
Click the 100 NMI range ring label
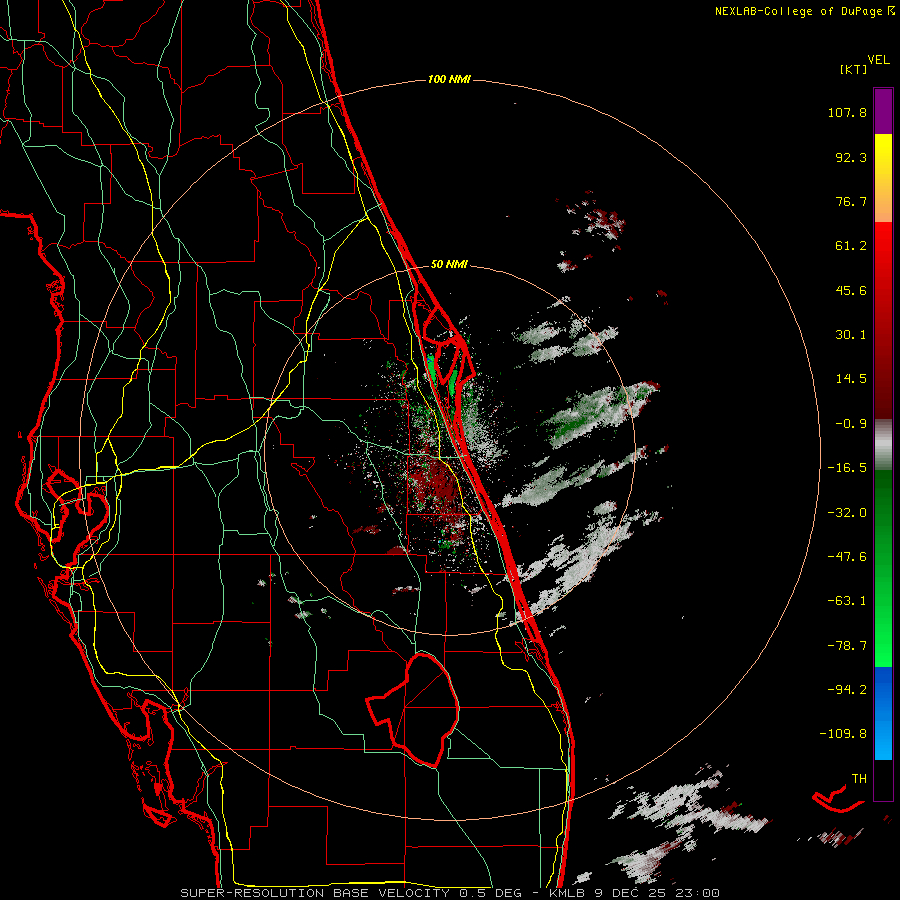click(x=449, y=79)
